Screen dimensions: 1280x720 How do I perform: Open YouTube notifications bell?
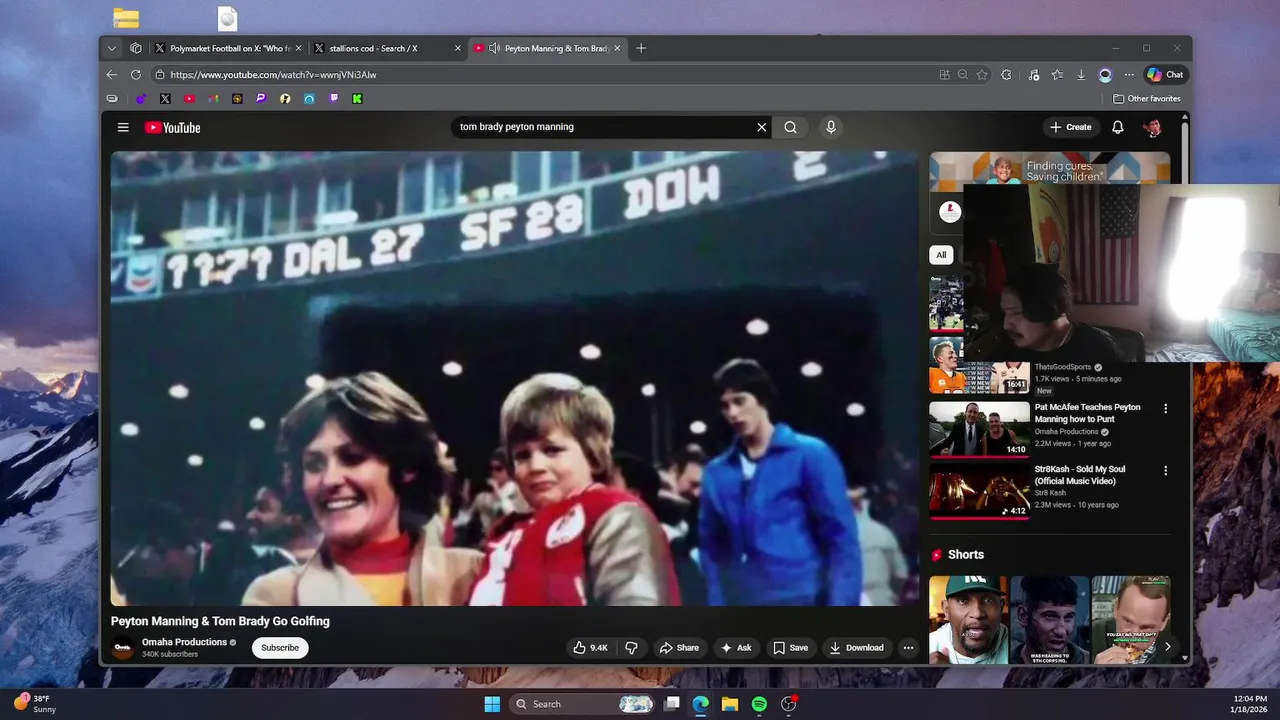click(1118, 127)
